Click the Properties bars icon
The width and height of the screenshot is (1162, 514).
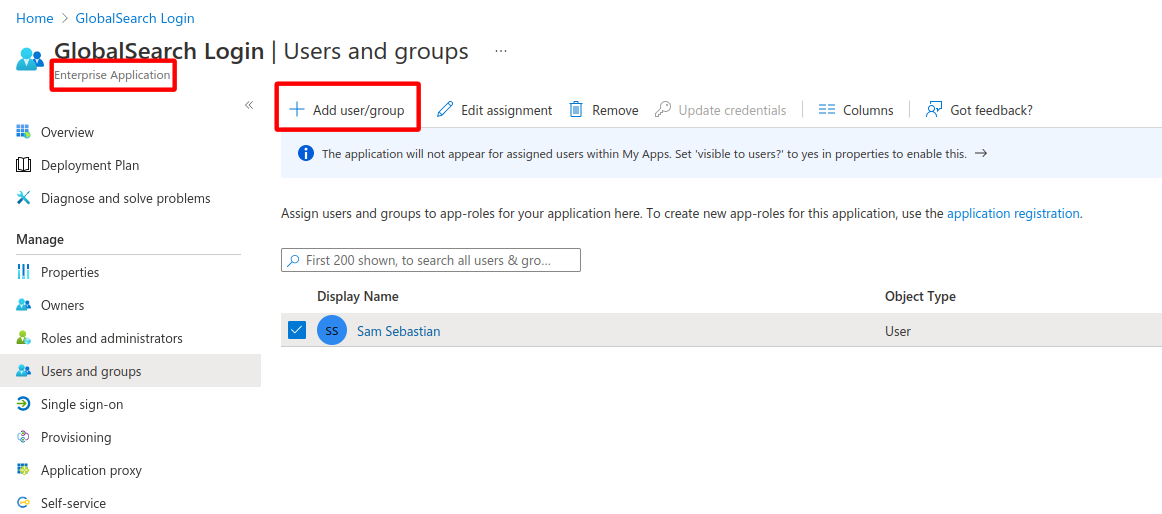point(23,272)
